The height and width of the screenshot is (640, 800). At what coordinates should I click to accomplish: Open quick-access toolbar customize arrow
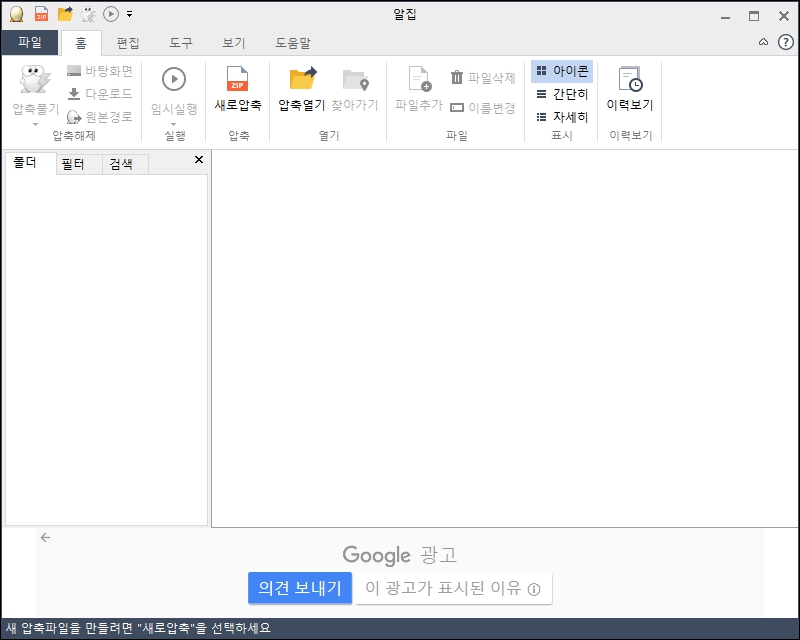[x=130, y=14]
